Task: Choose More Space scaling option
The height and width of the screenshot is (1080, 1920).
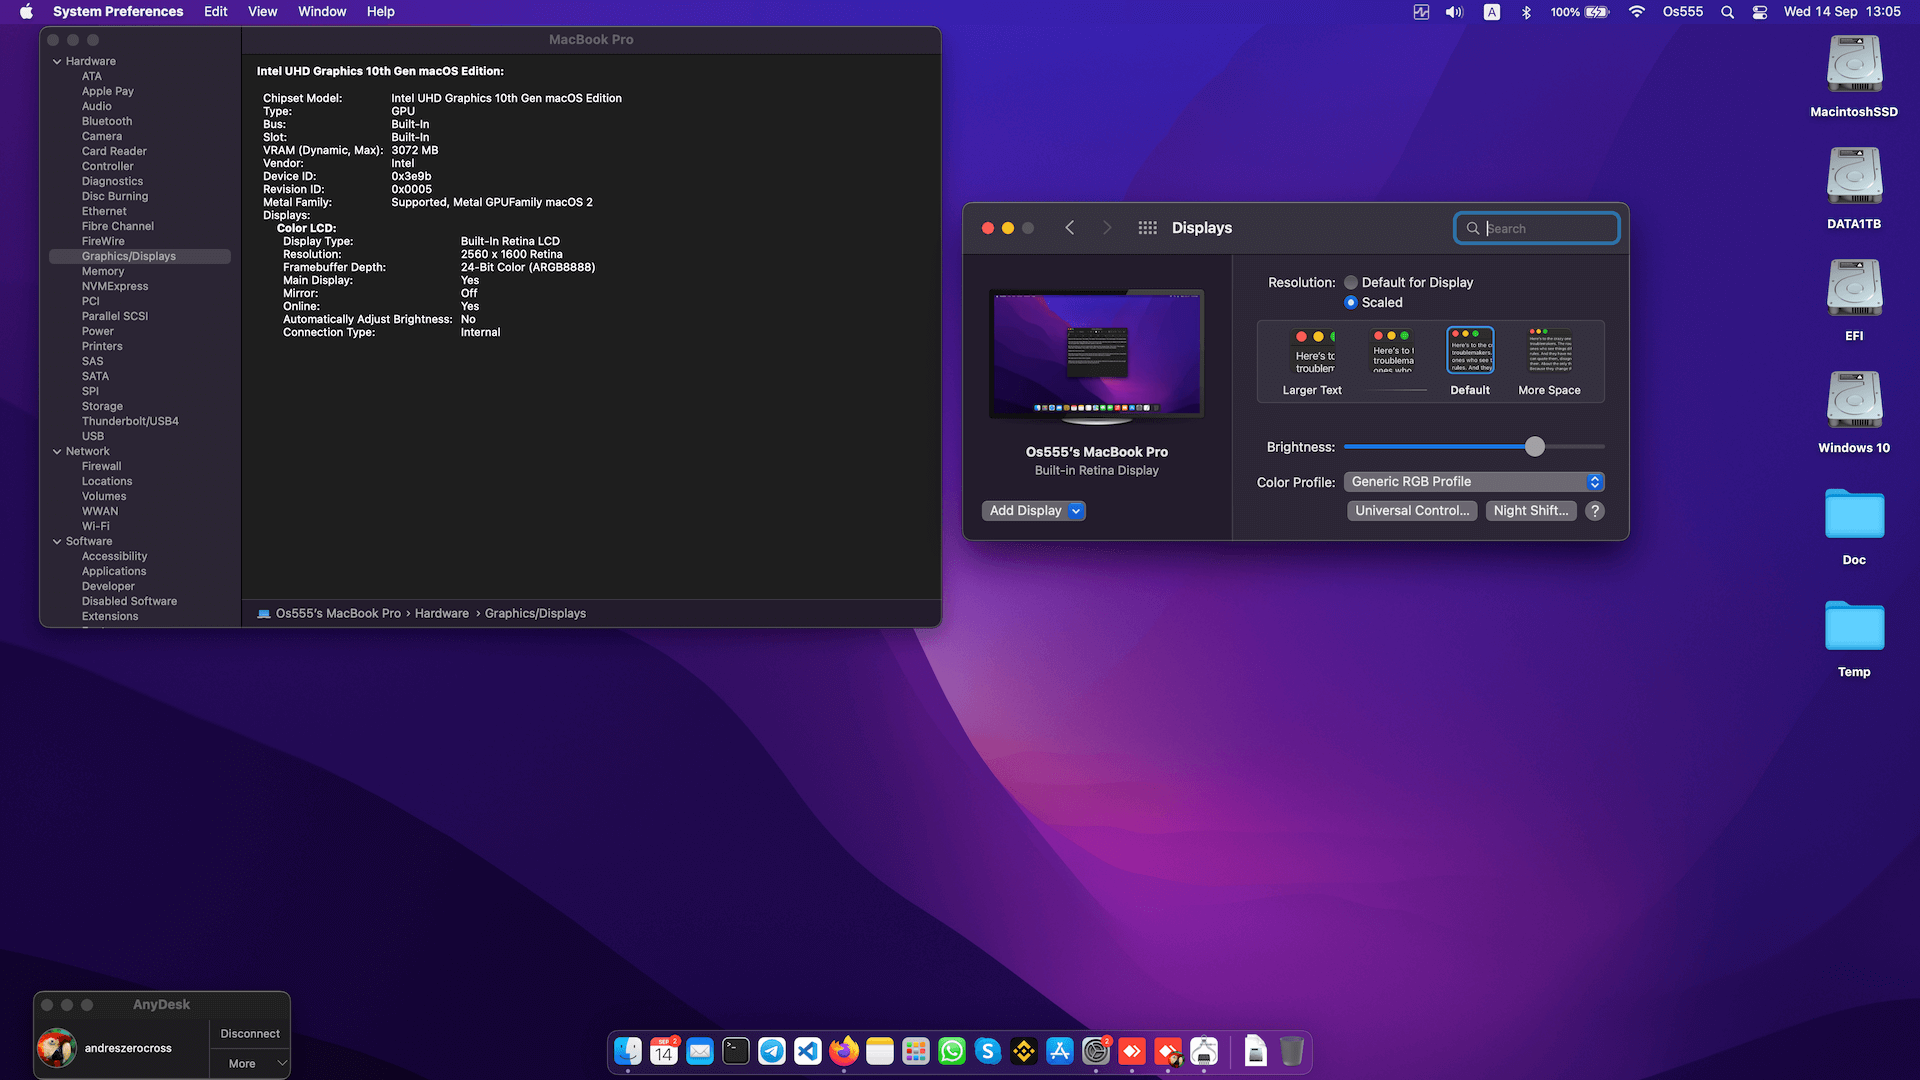Action: coord(1549,361)
